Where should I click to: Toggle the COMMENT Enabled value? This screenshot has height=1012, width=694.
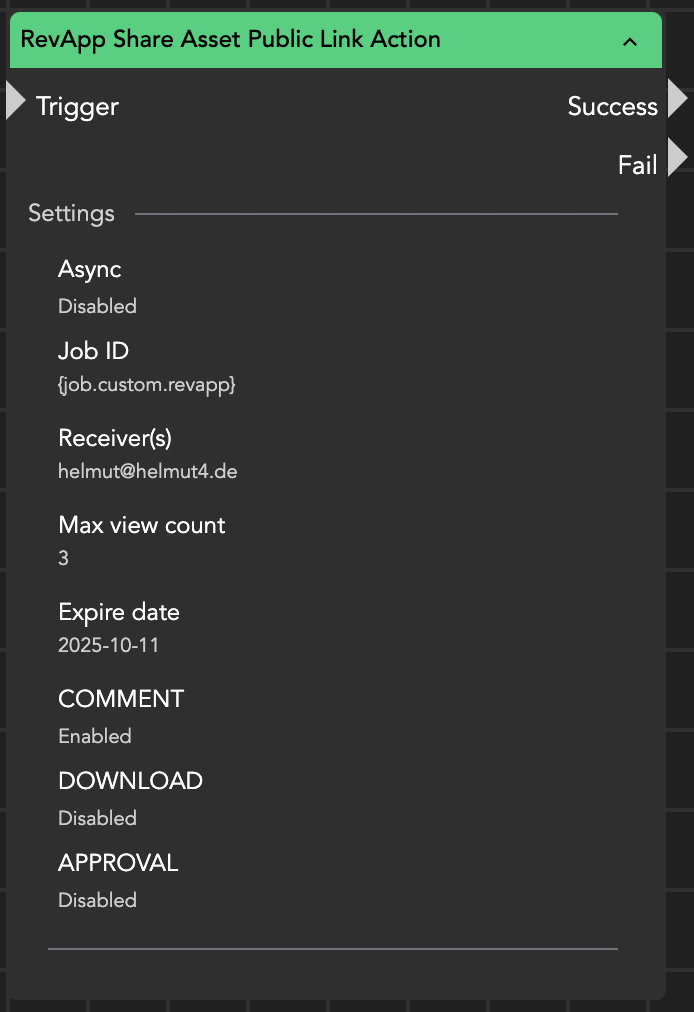pos(95,736)
